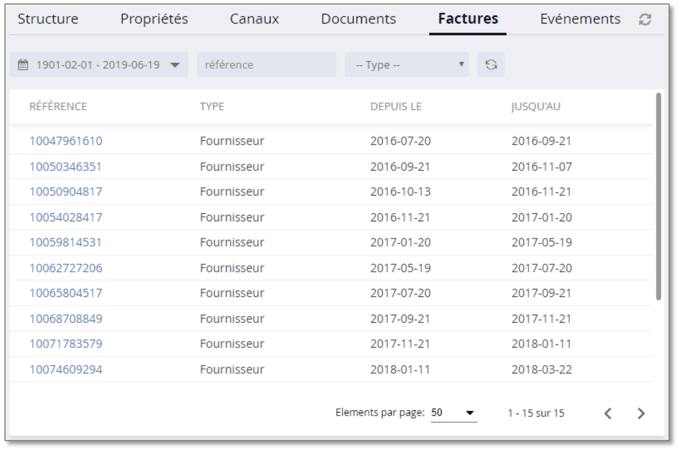688x454 pixels.
Task: Select the Evénements tab
Action: pos(580,19)
